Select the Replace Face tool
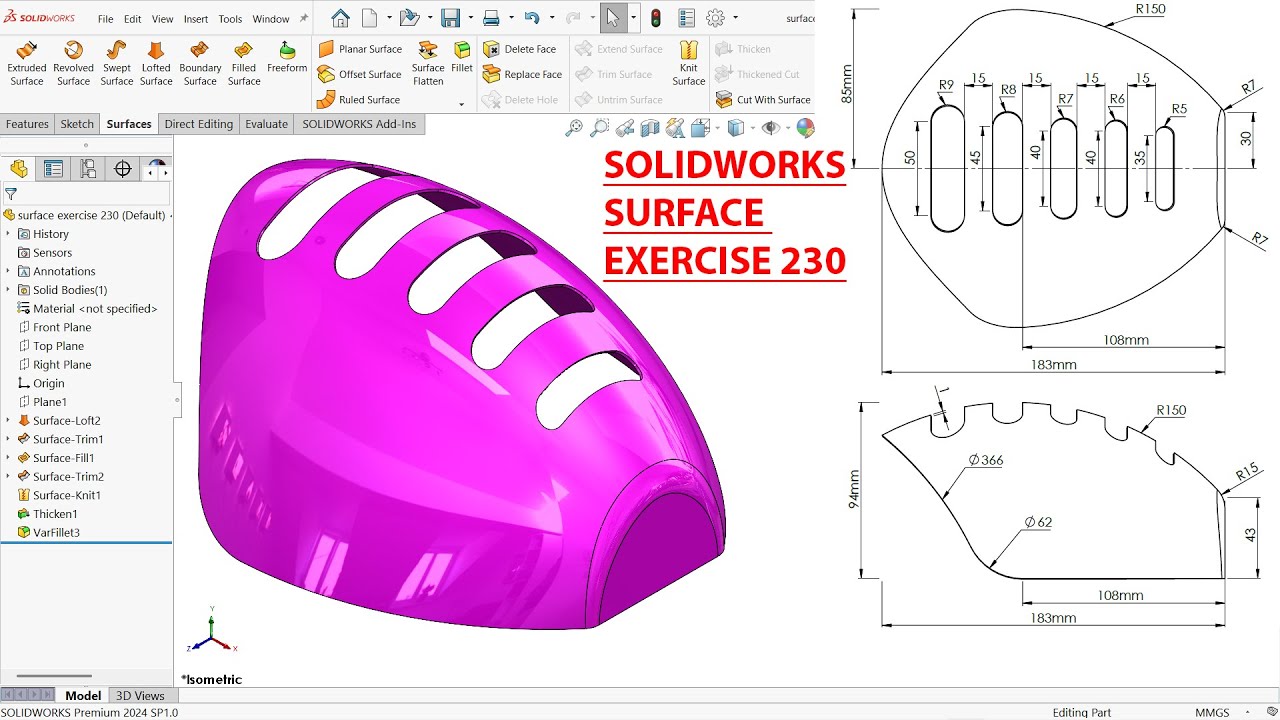The width and height of the screenshot is (1280, 720). [522, 74]
